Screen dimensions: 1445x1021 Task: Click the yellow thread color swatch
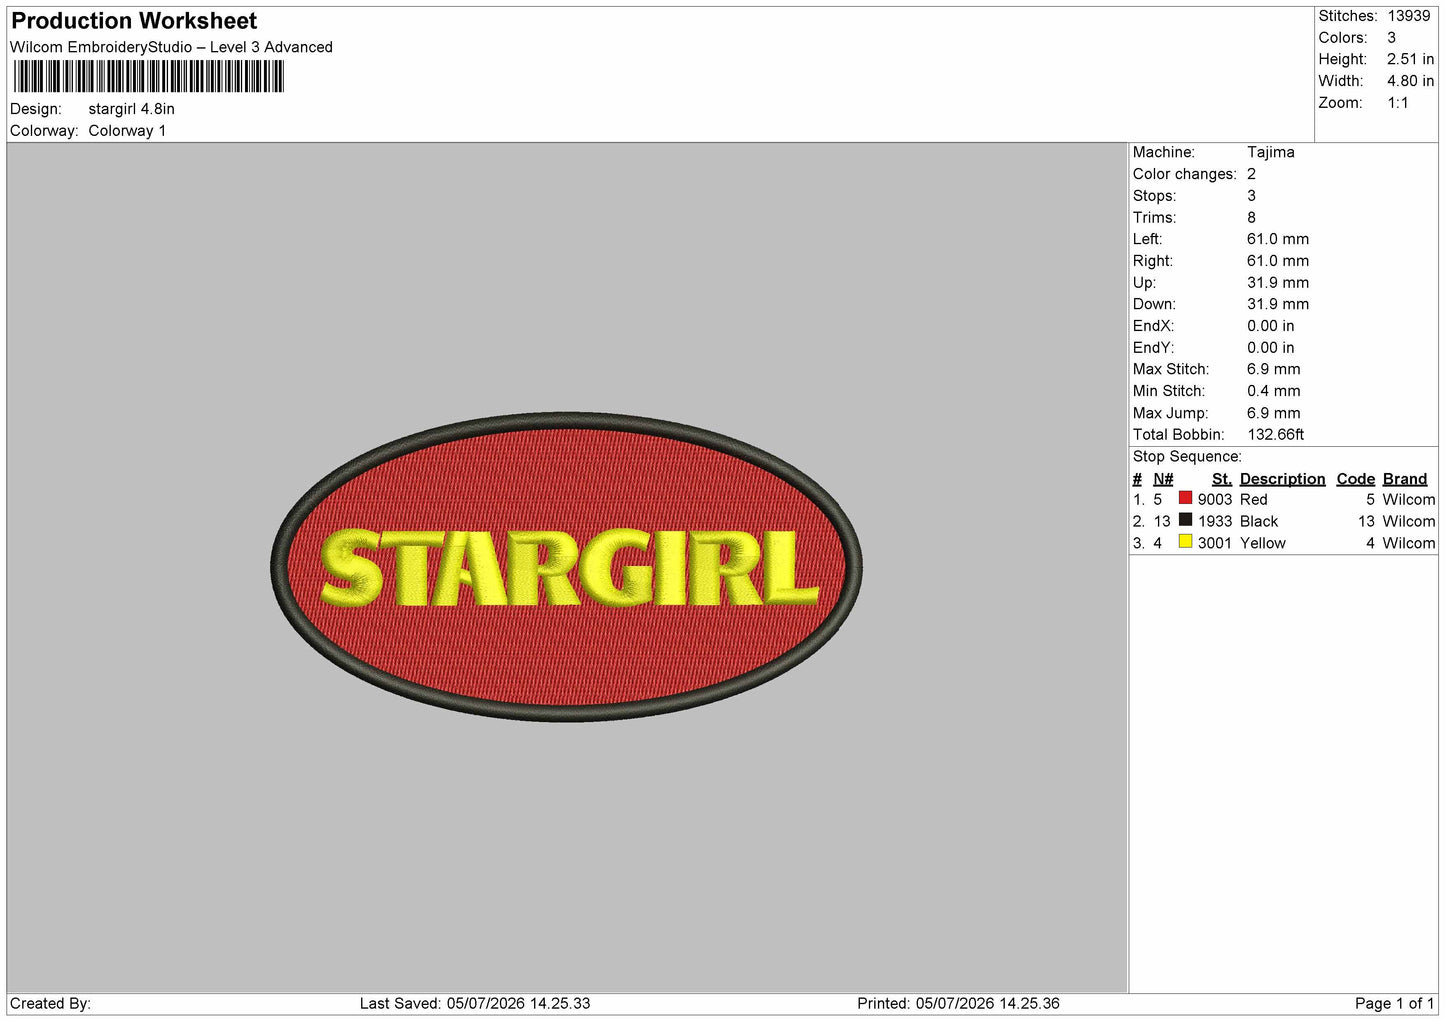(1185, 542)
